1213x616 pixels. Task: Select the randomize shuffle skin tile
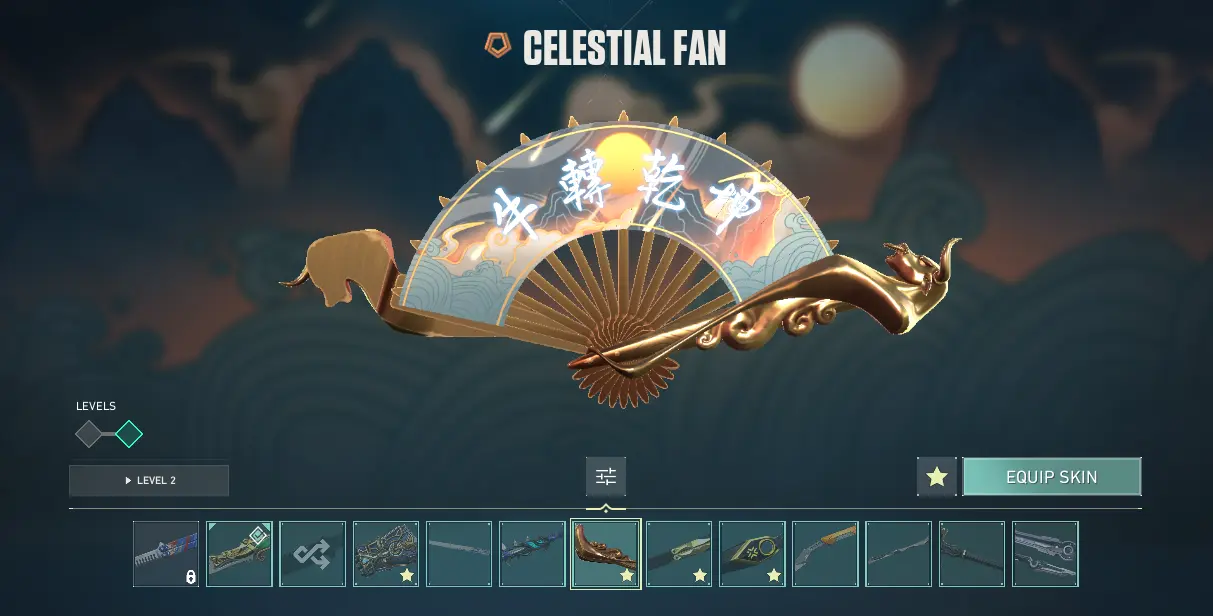313,554
